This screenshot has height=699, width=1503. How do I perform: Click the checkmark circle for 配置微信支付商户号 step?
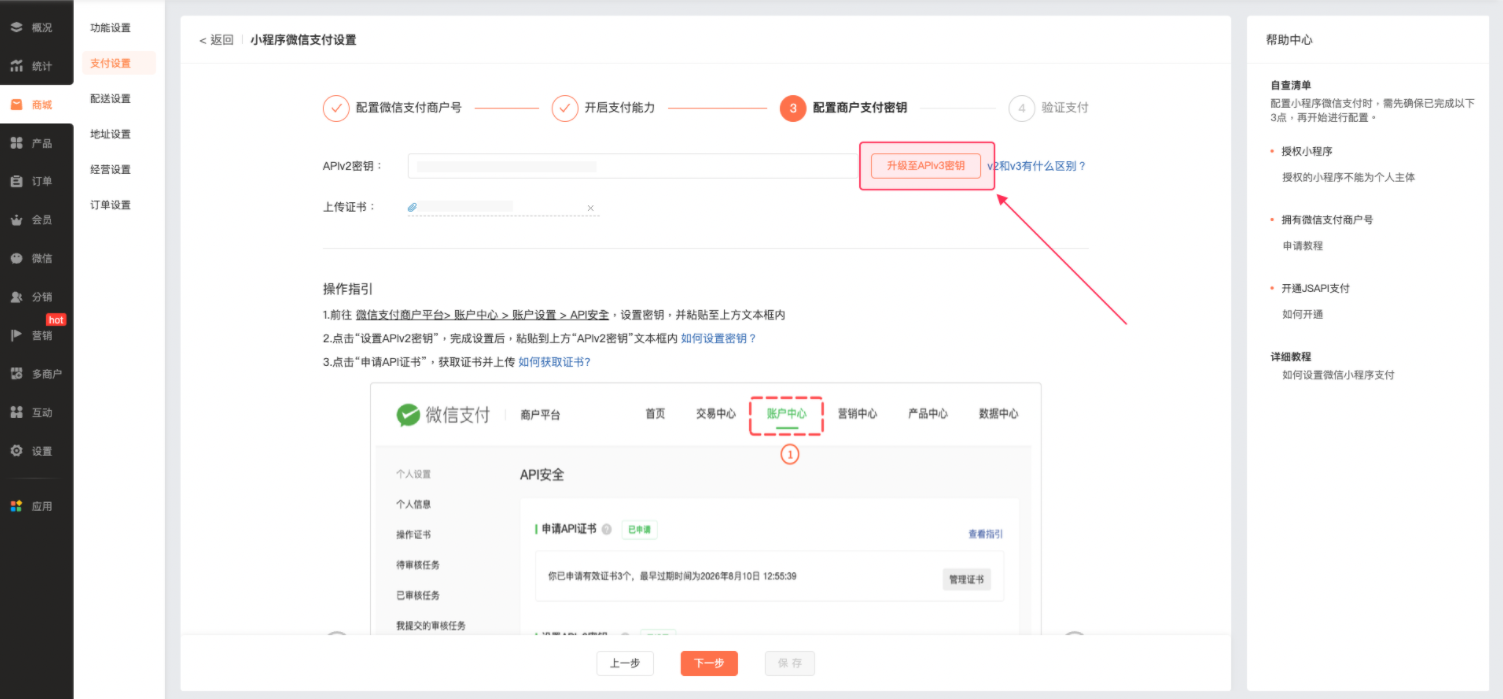[336, 108]
